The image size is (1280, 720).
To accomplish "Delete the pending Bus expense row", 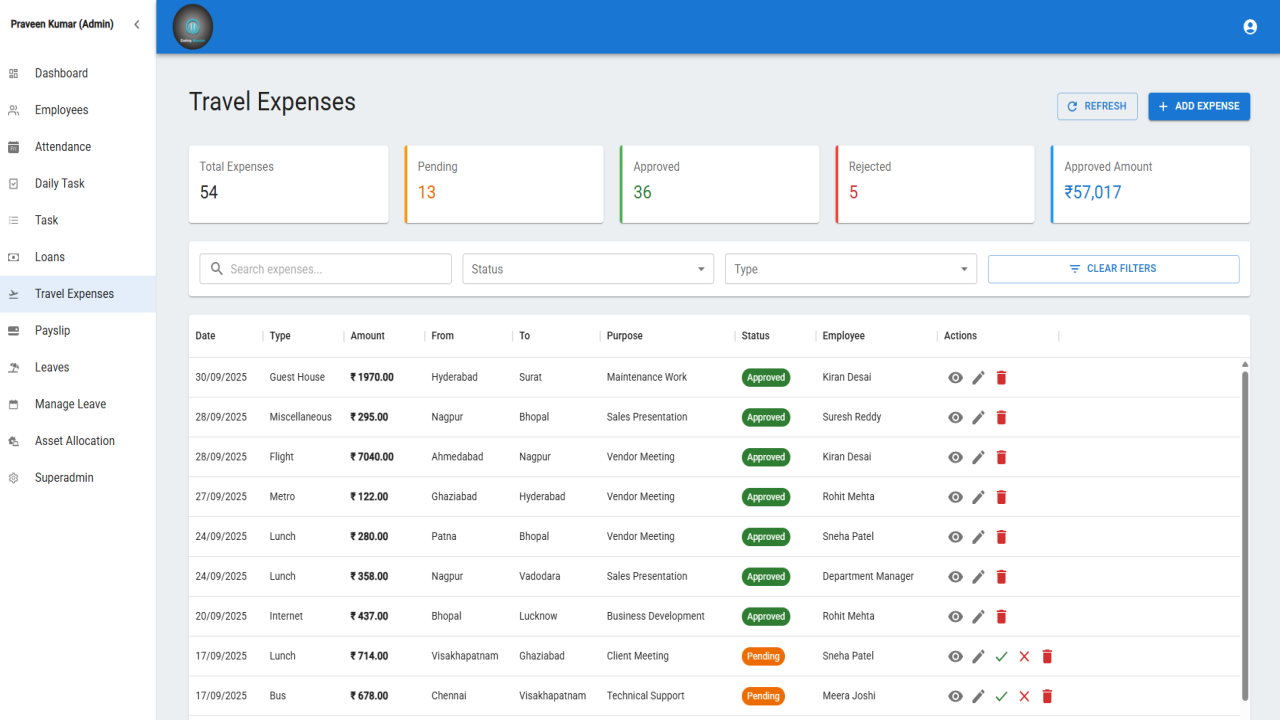I will (x=1047, y=696).
